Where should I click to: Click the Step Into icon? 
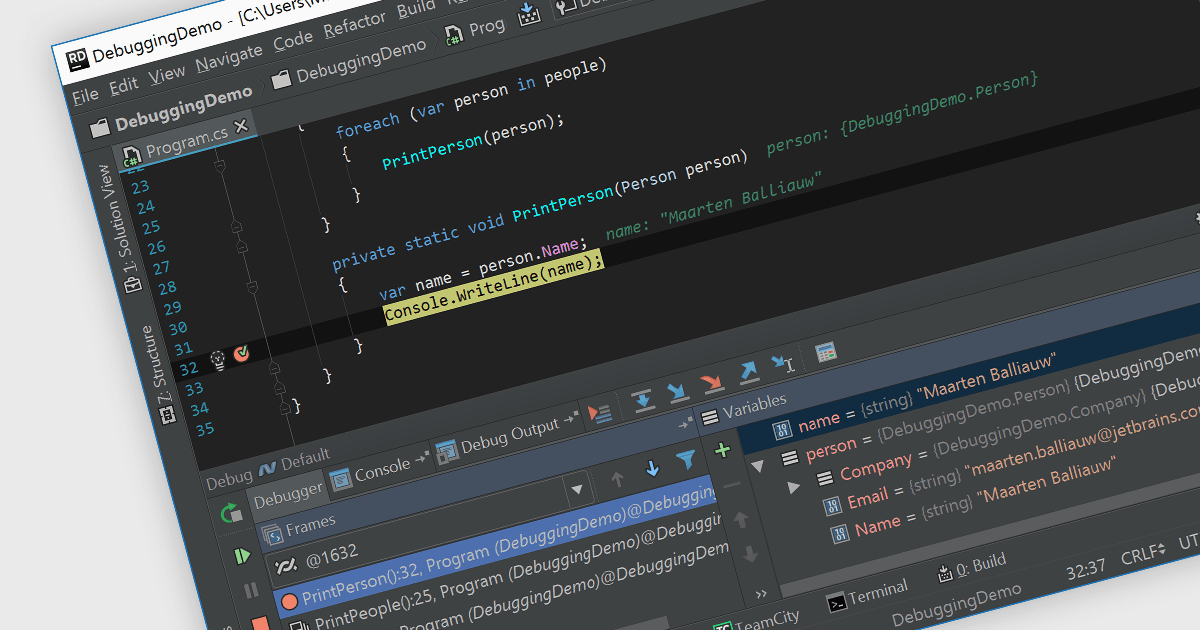tap(679, 392)
